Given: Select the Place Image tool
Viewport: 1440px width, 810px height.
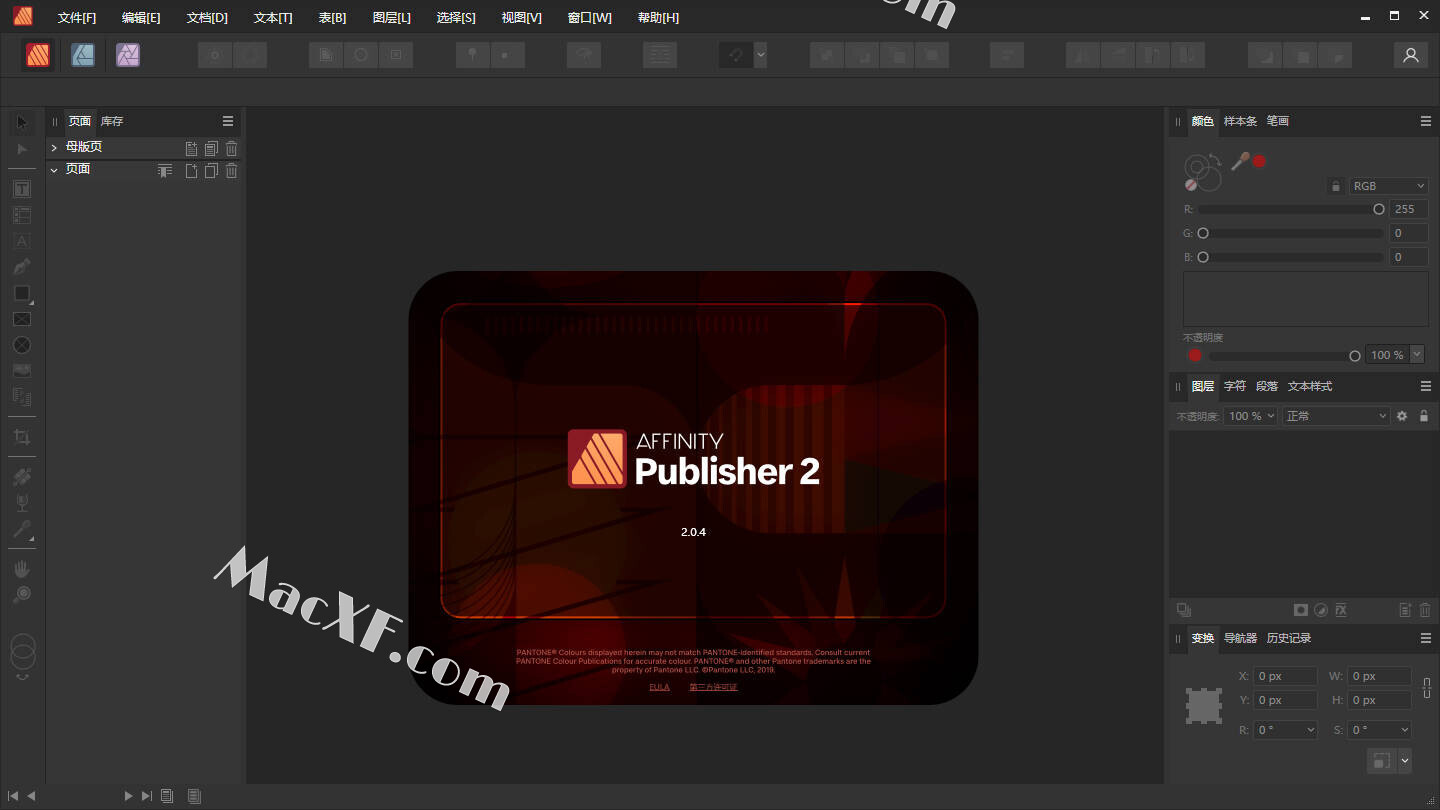Looking at the screenshot, I should click(22, 371).
